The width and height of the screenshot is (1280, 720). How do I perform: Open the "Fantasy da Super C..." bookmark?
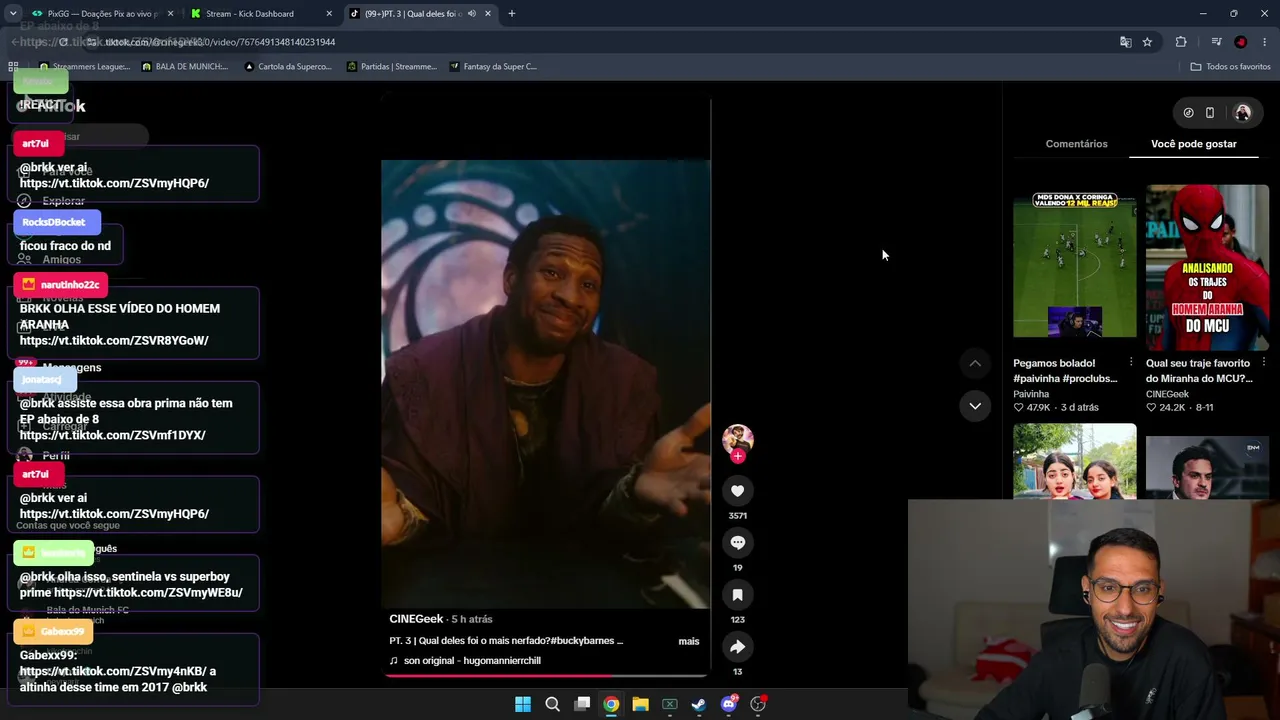tap(493, 67)
